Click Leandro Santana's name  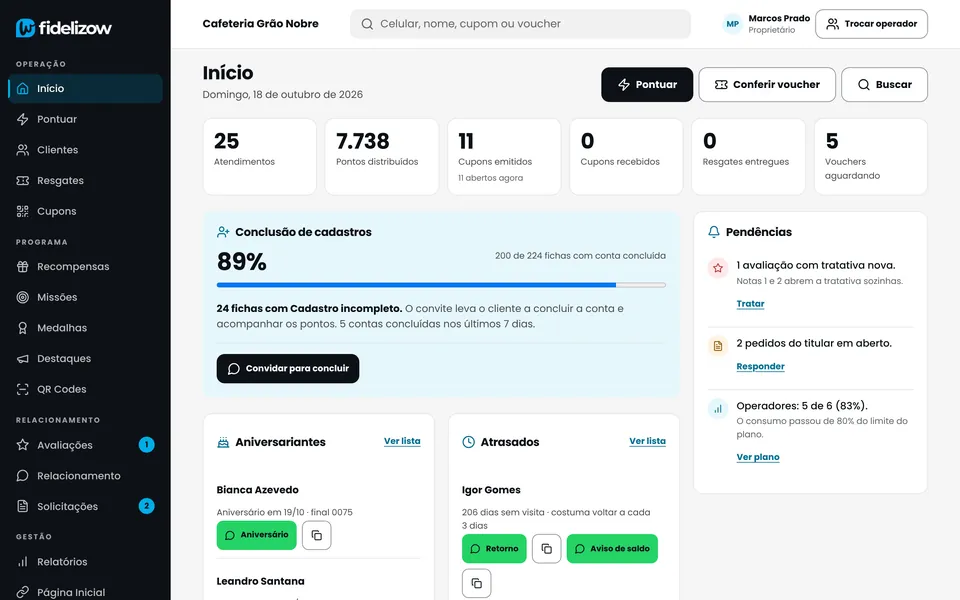coord(260,581)
